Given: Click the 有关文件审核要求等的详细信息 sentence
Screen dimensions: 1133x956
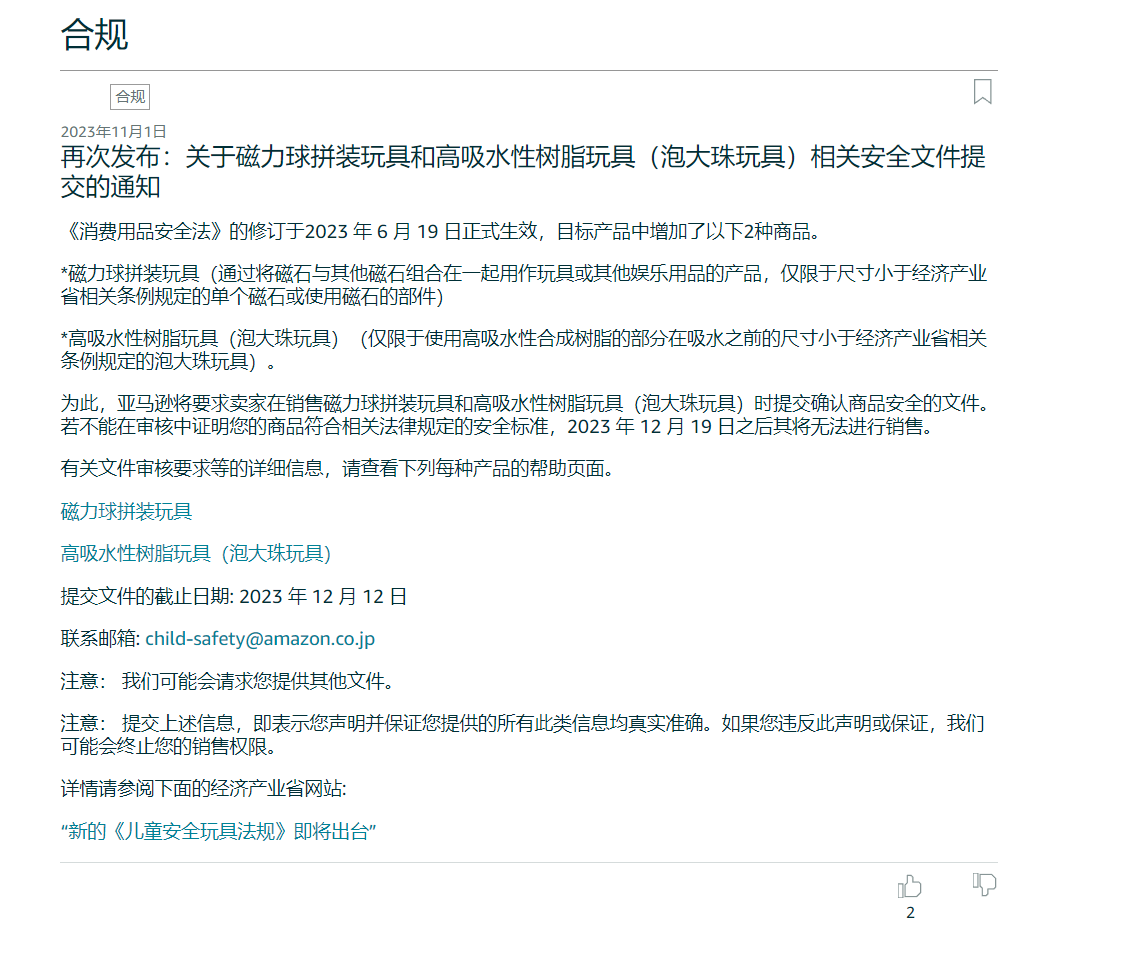Looking at the screenshot, I should 336,469.
